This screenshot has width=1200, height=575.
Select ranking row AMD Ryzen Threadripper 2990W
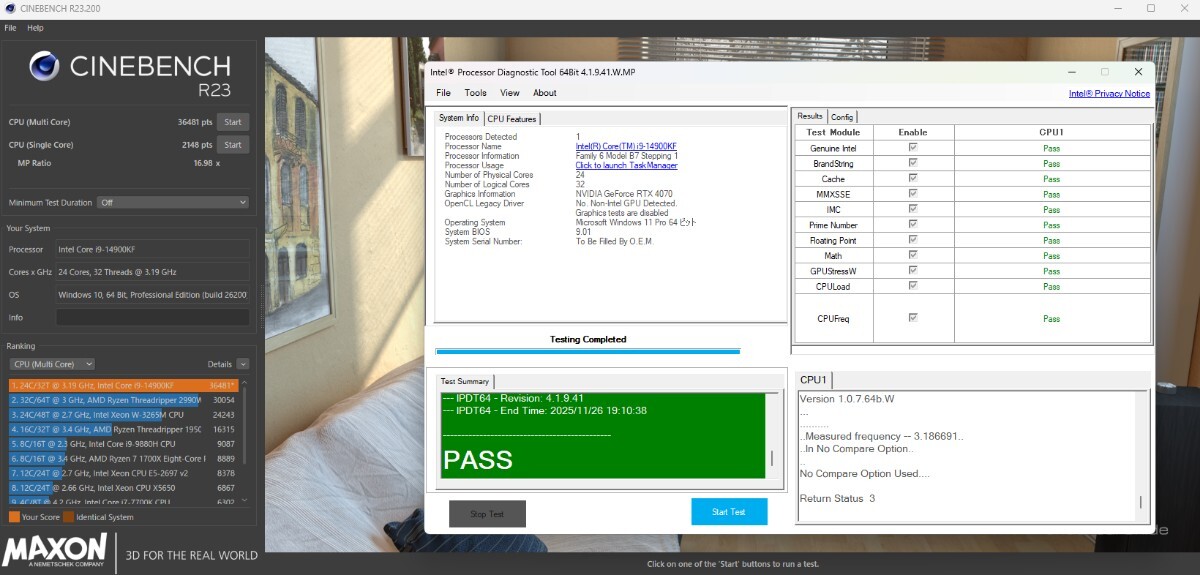point(123,399)
